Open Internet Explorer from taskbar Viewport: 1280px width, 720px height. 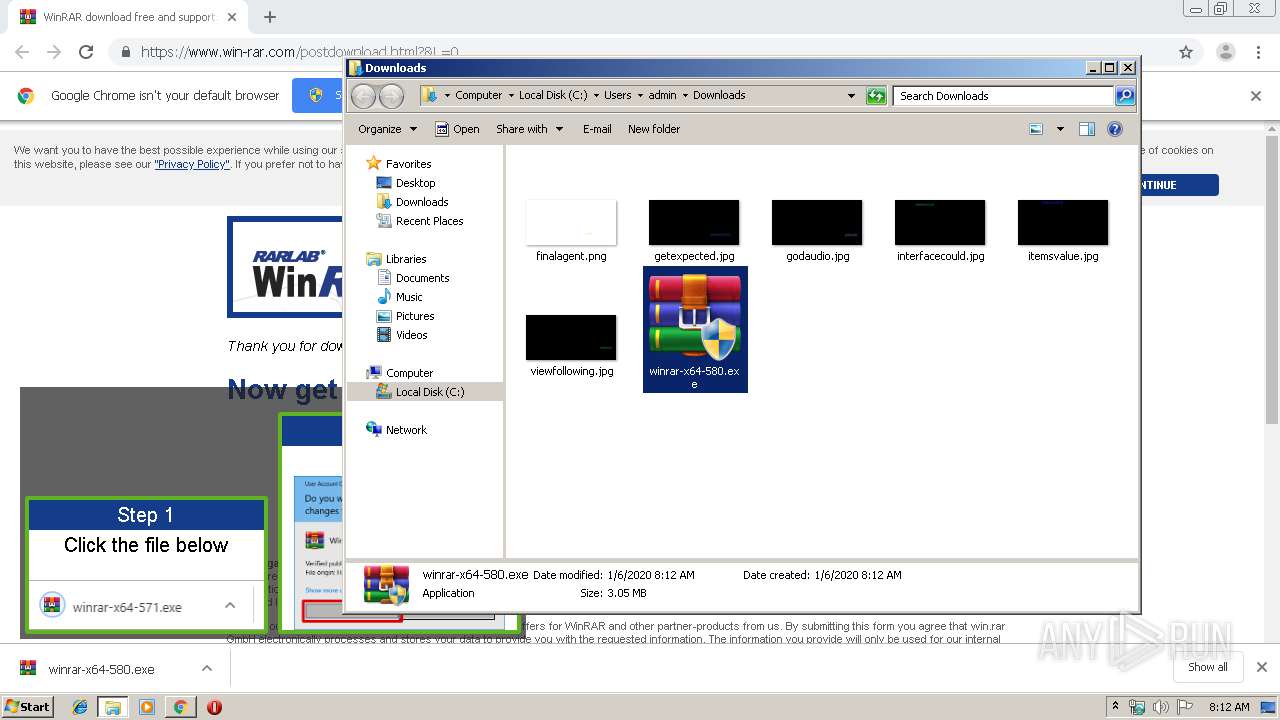(80, 707)
